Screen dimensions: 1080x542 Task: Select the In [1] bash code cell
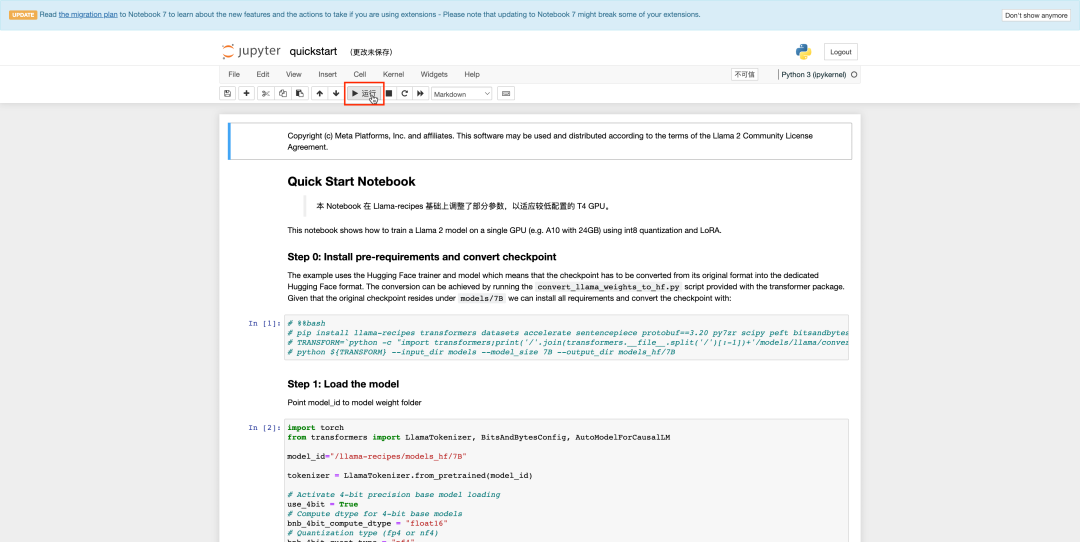pos(568,337)
